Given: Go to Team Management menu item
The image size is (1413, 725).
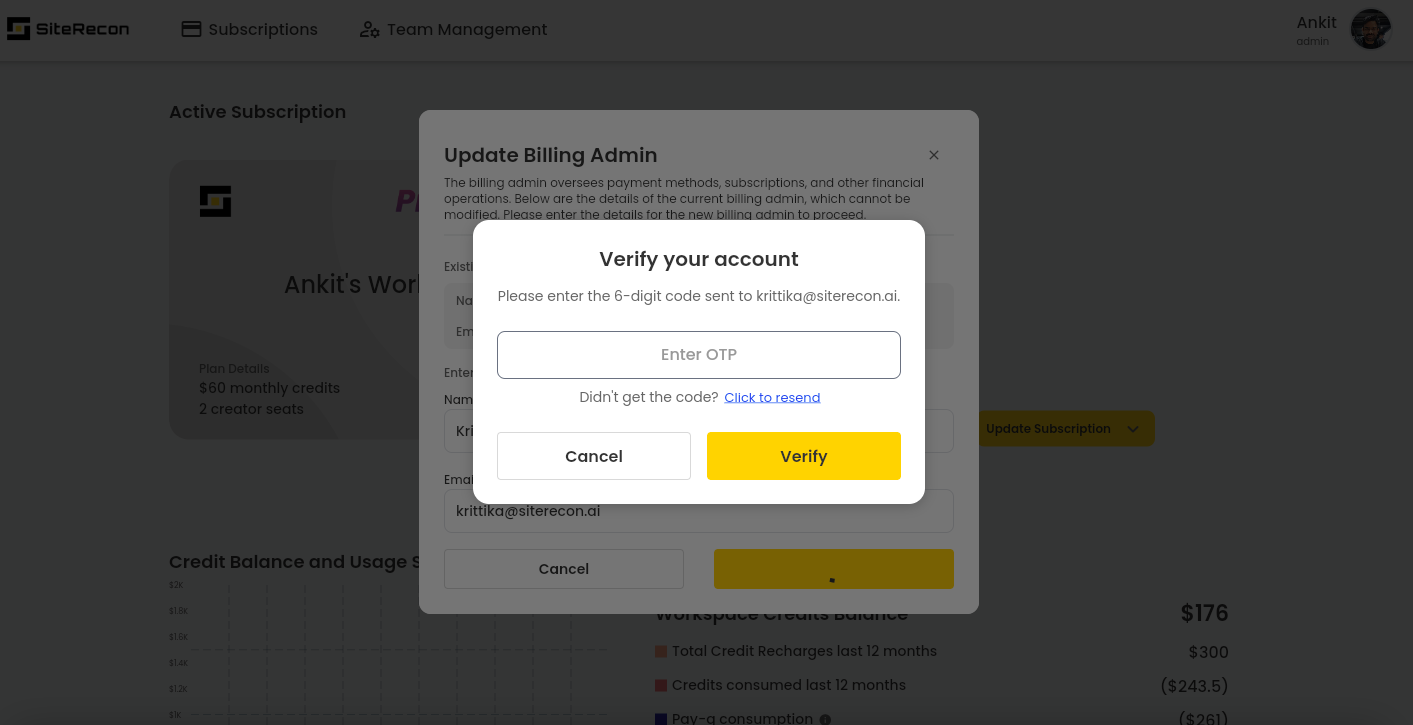Looking at the screenshot, I should click(453, 29).
